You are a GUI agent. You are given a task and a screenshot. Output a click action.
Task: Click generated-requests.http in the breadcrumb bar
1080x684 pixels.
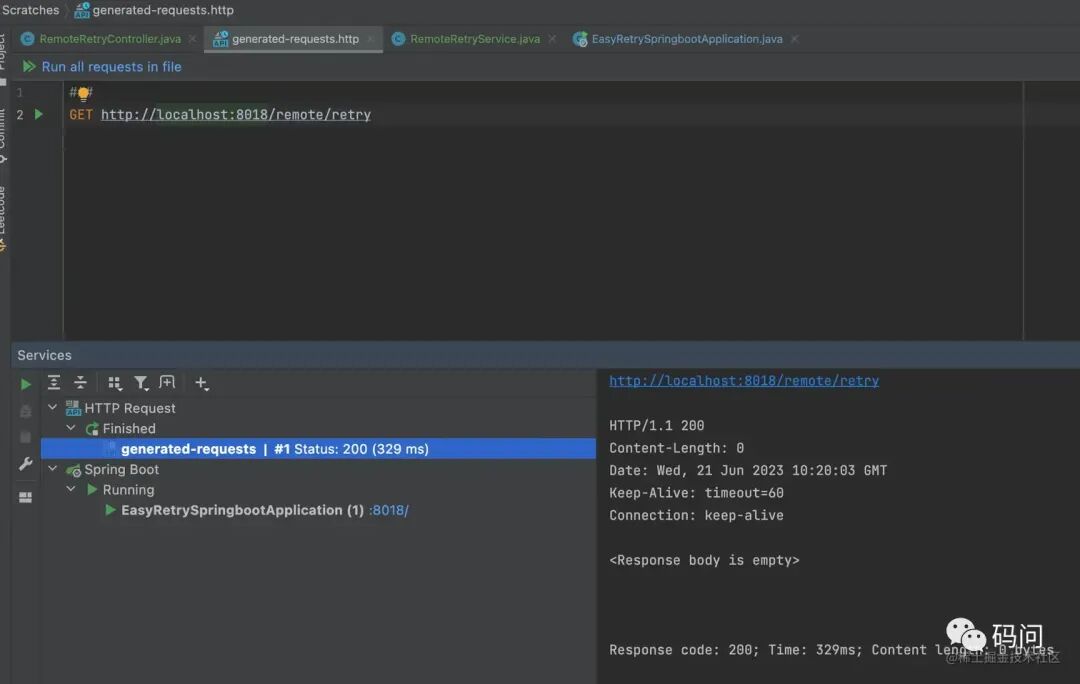[x=163, y=10]
